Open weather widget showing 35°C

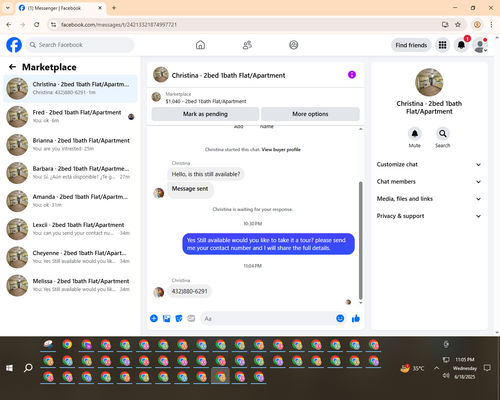coord(413,368)
